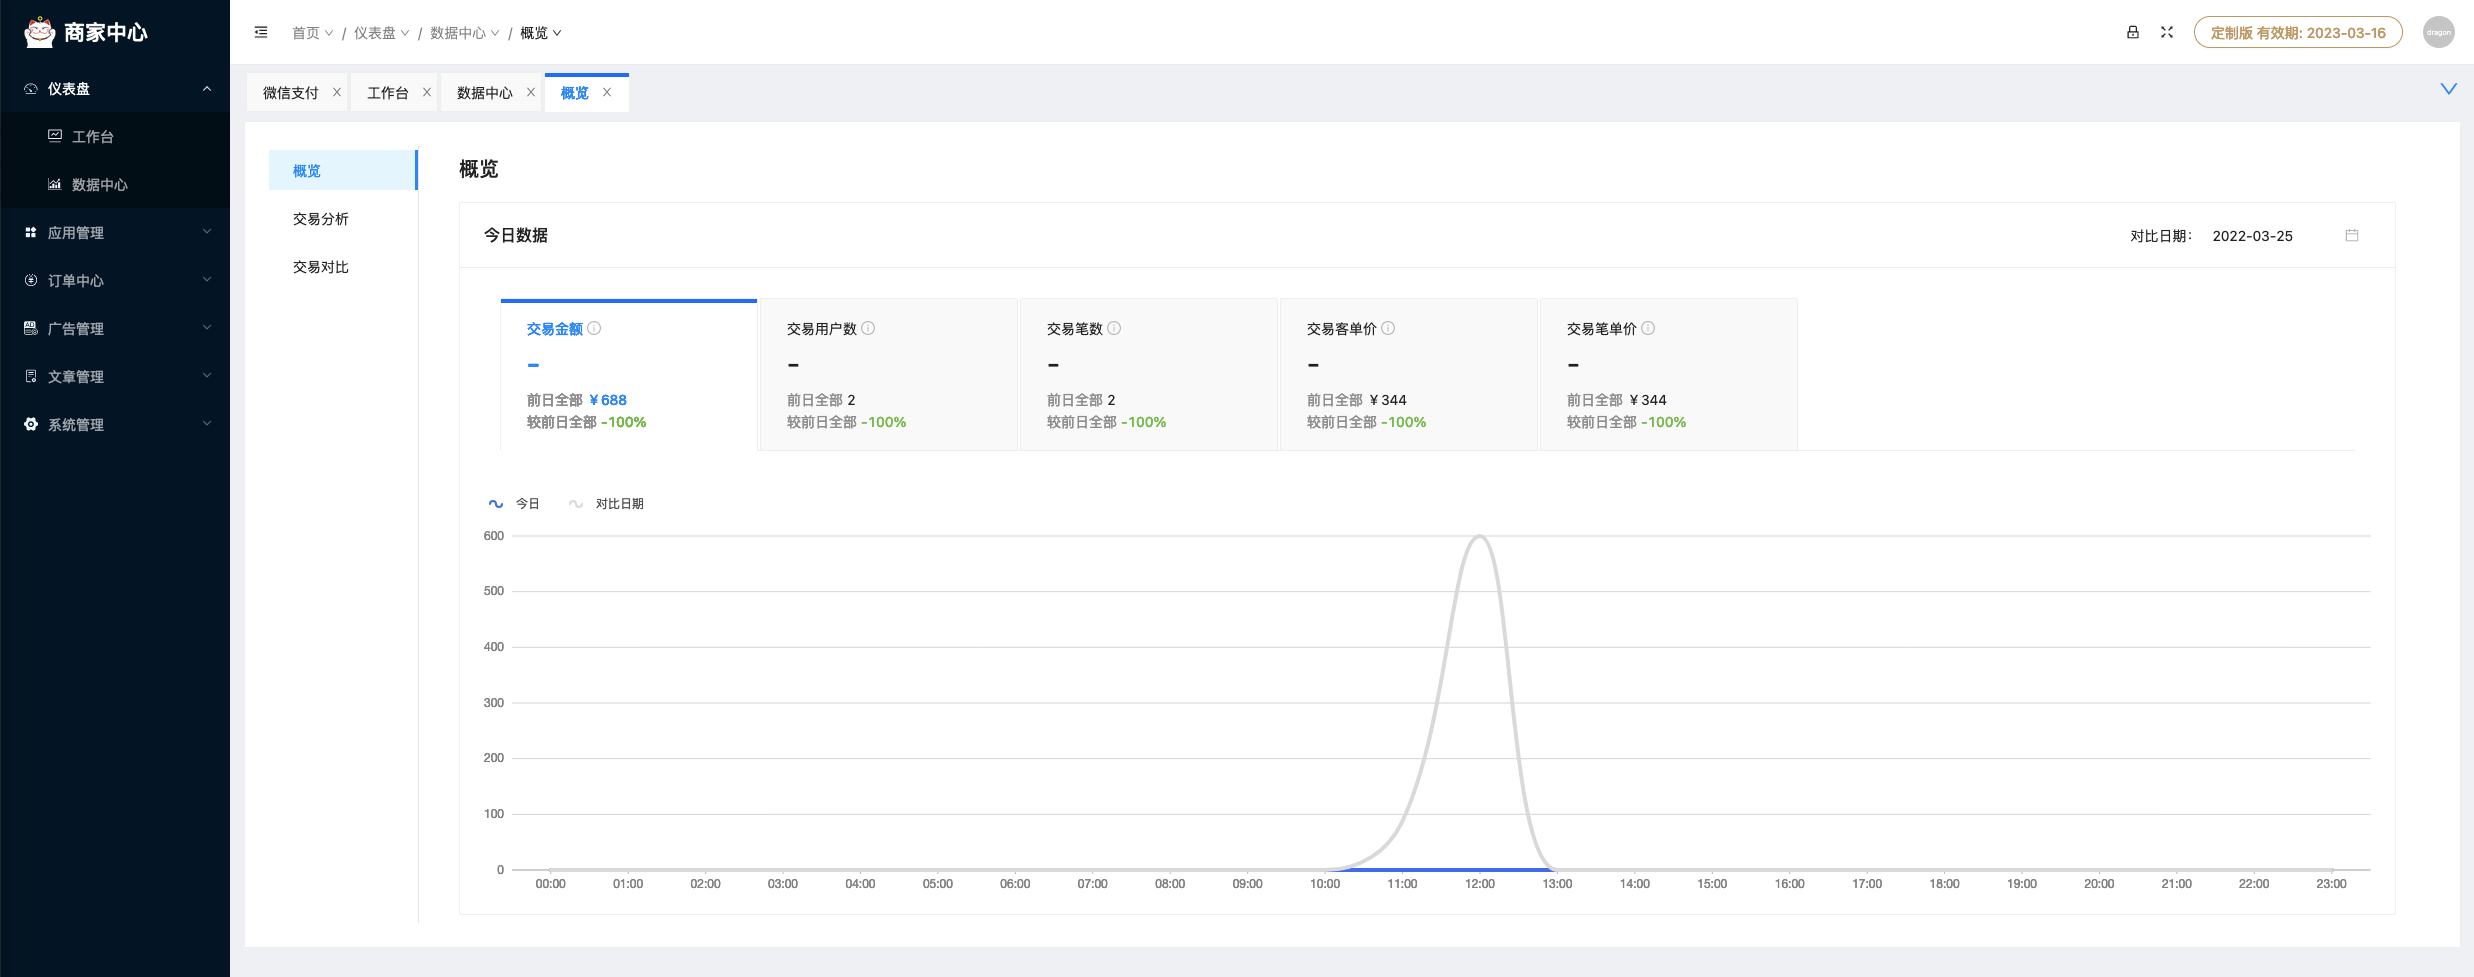
Task: Click the 文章管理 document icon
Action: pos(31,376)
